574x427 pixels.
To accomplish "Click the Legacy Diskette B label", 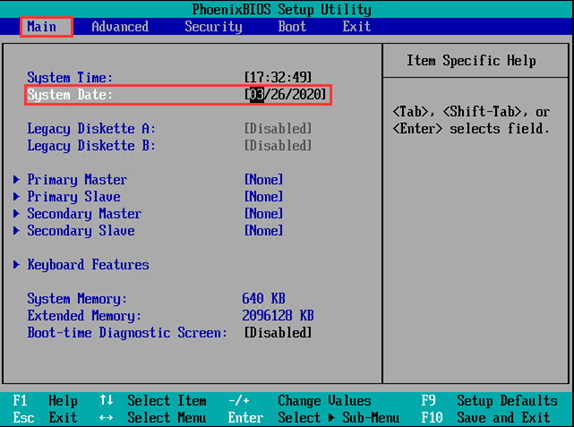I will (x=91, y=146).
